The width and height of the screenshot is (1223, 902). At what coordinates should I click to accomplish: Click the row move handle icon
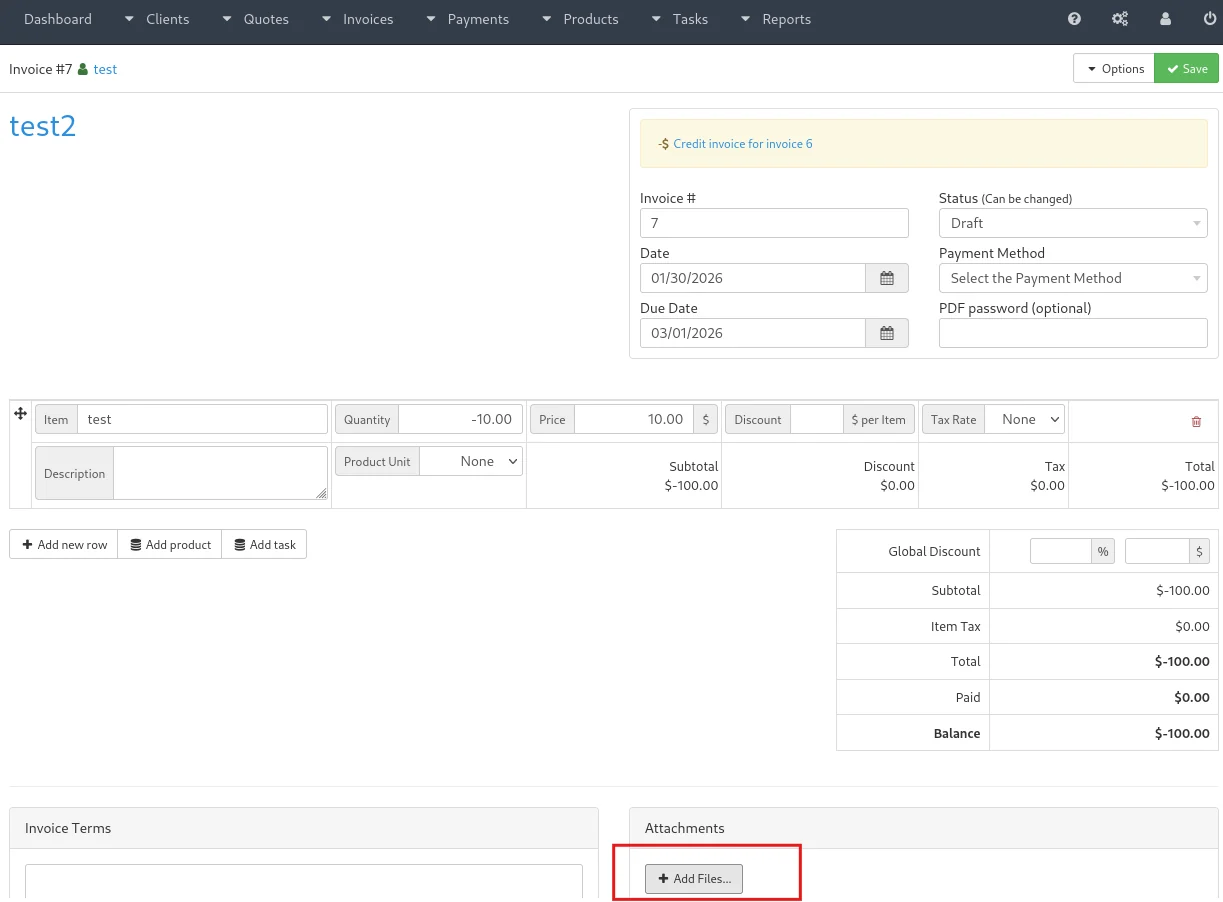coord(20,413)
